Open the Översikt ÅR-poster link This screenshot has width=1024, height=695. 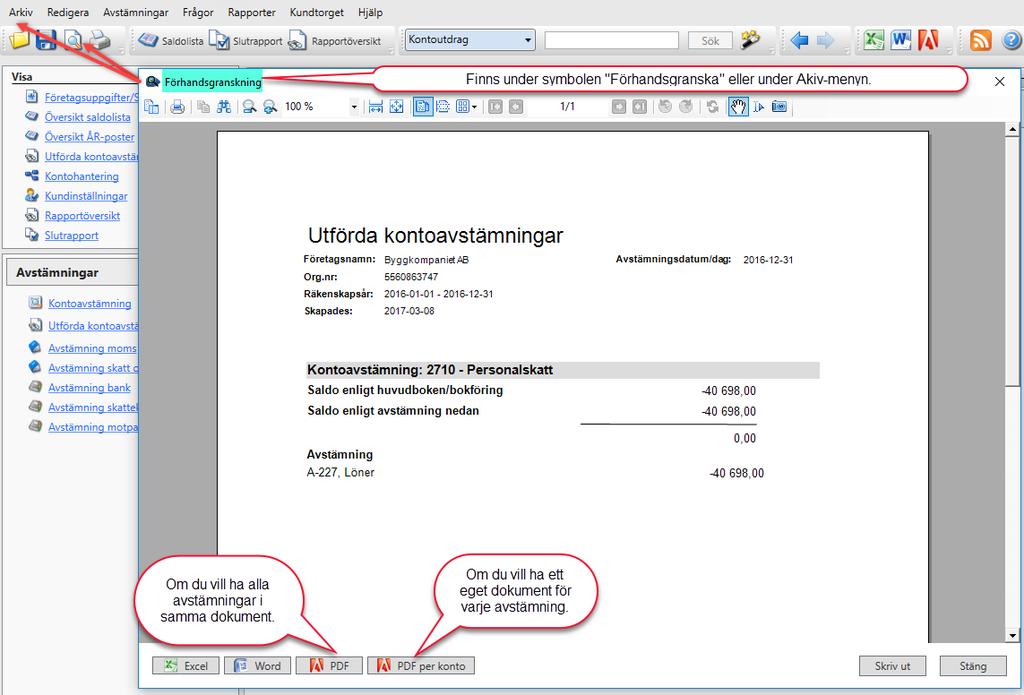(89, 137)
